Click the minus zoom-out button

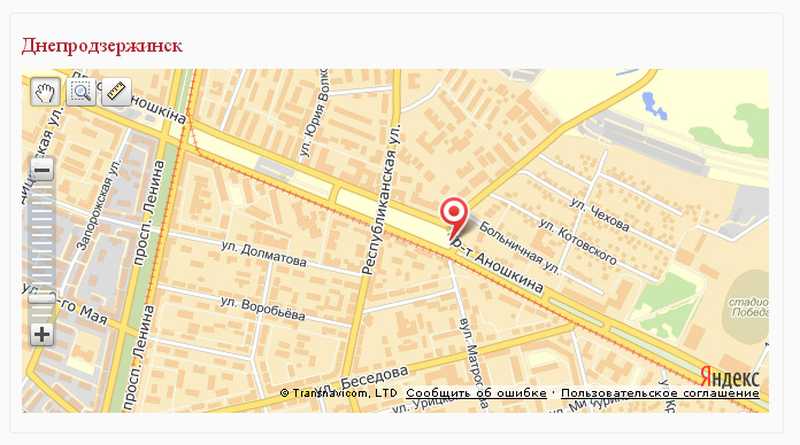pyautogui.click(x=42, y=169)
